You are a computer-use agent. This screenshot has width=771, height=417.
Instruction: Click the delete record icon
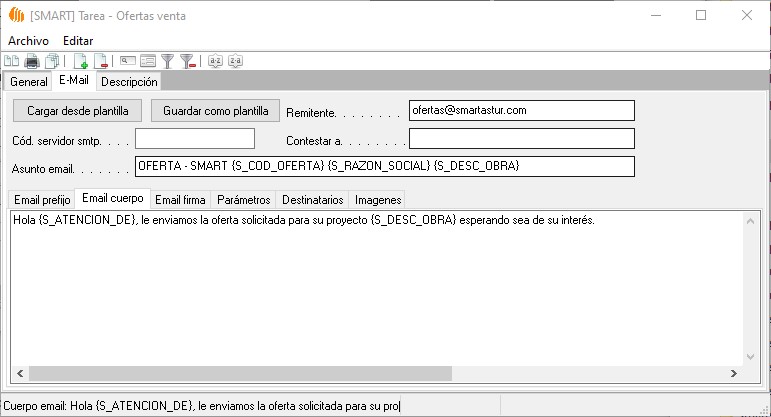coord(100,61)
